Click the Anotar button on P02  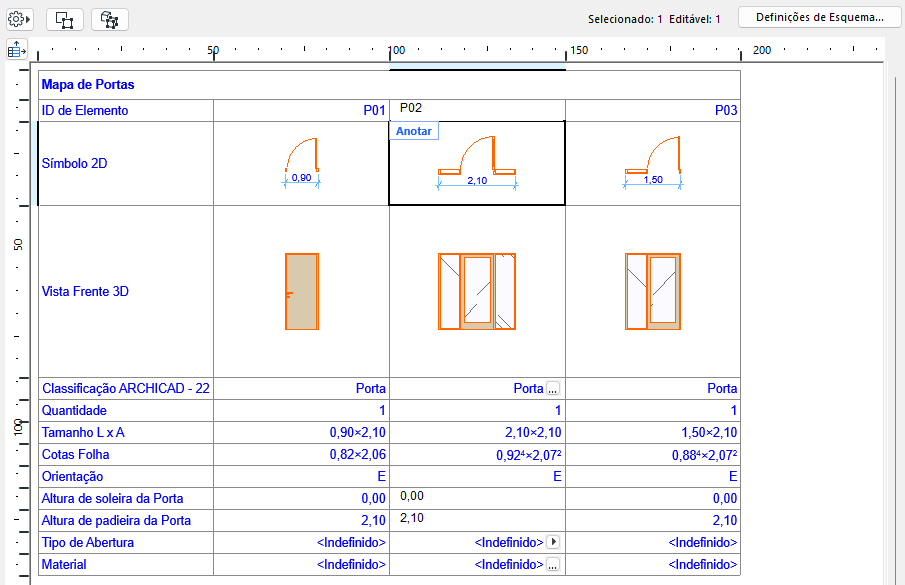click(413, 131)
